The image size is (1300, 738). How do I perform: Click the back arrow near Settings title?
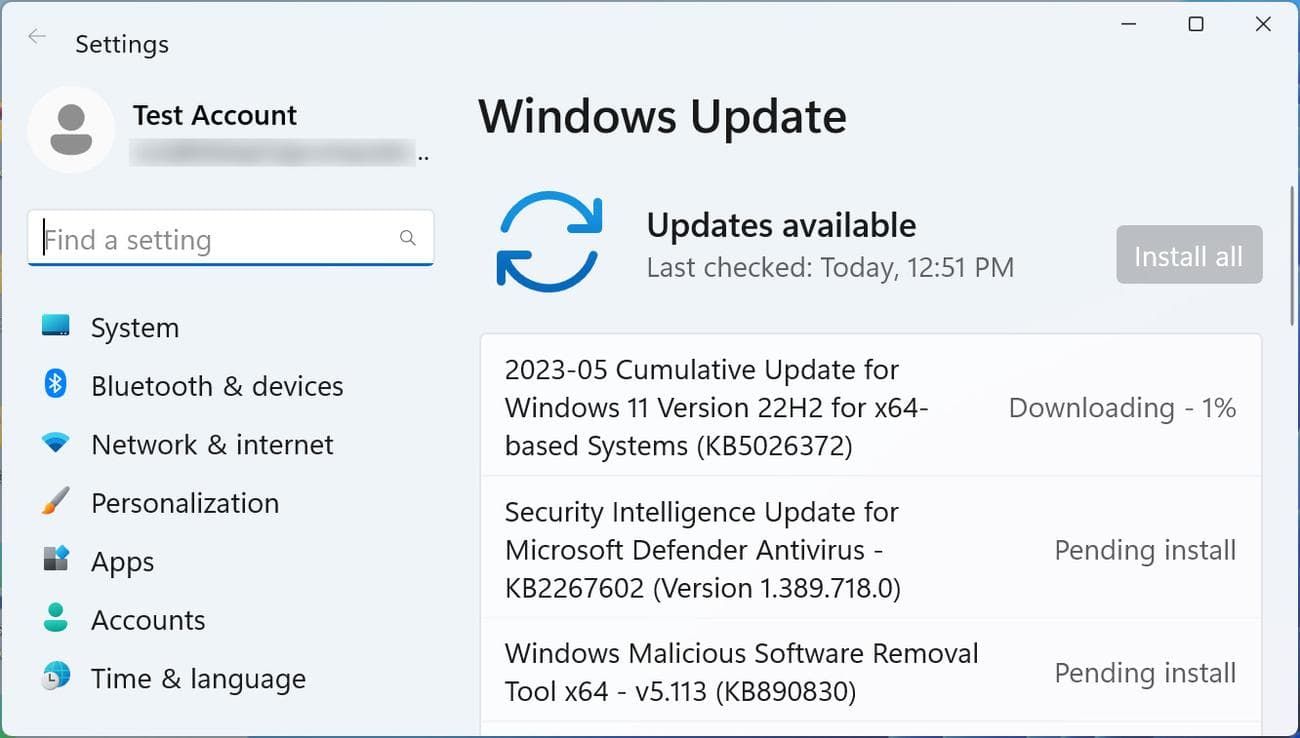(x=37, y=36)
